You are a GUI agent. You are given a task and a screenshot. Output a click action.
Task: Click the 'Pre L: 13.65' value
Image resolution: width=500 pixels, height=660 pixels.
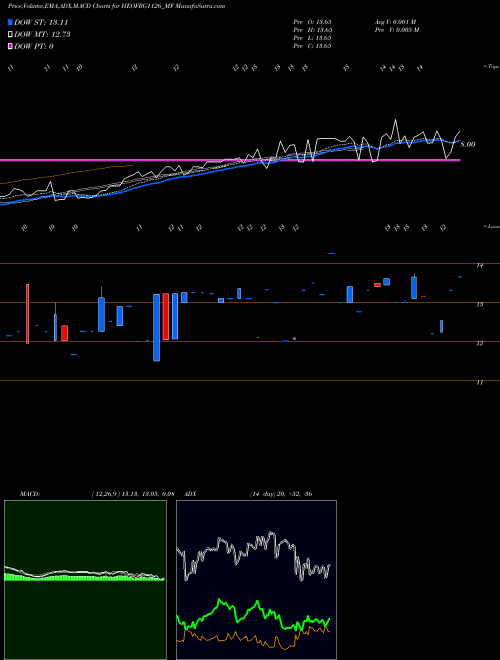313,37
